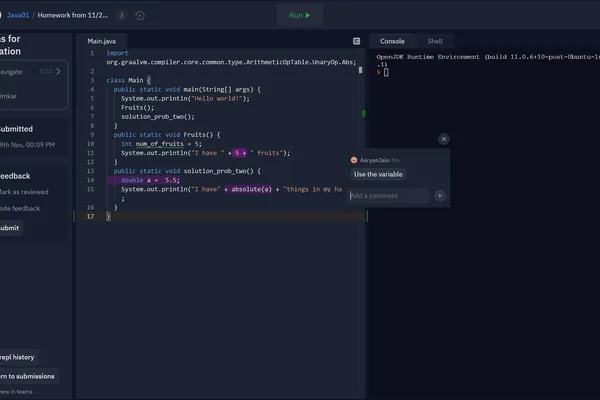Open the Java01 breadcrumb link
Image resolution: width=600 pixels, height=400 pixels.
[x=18, y=15]
